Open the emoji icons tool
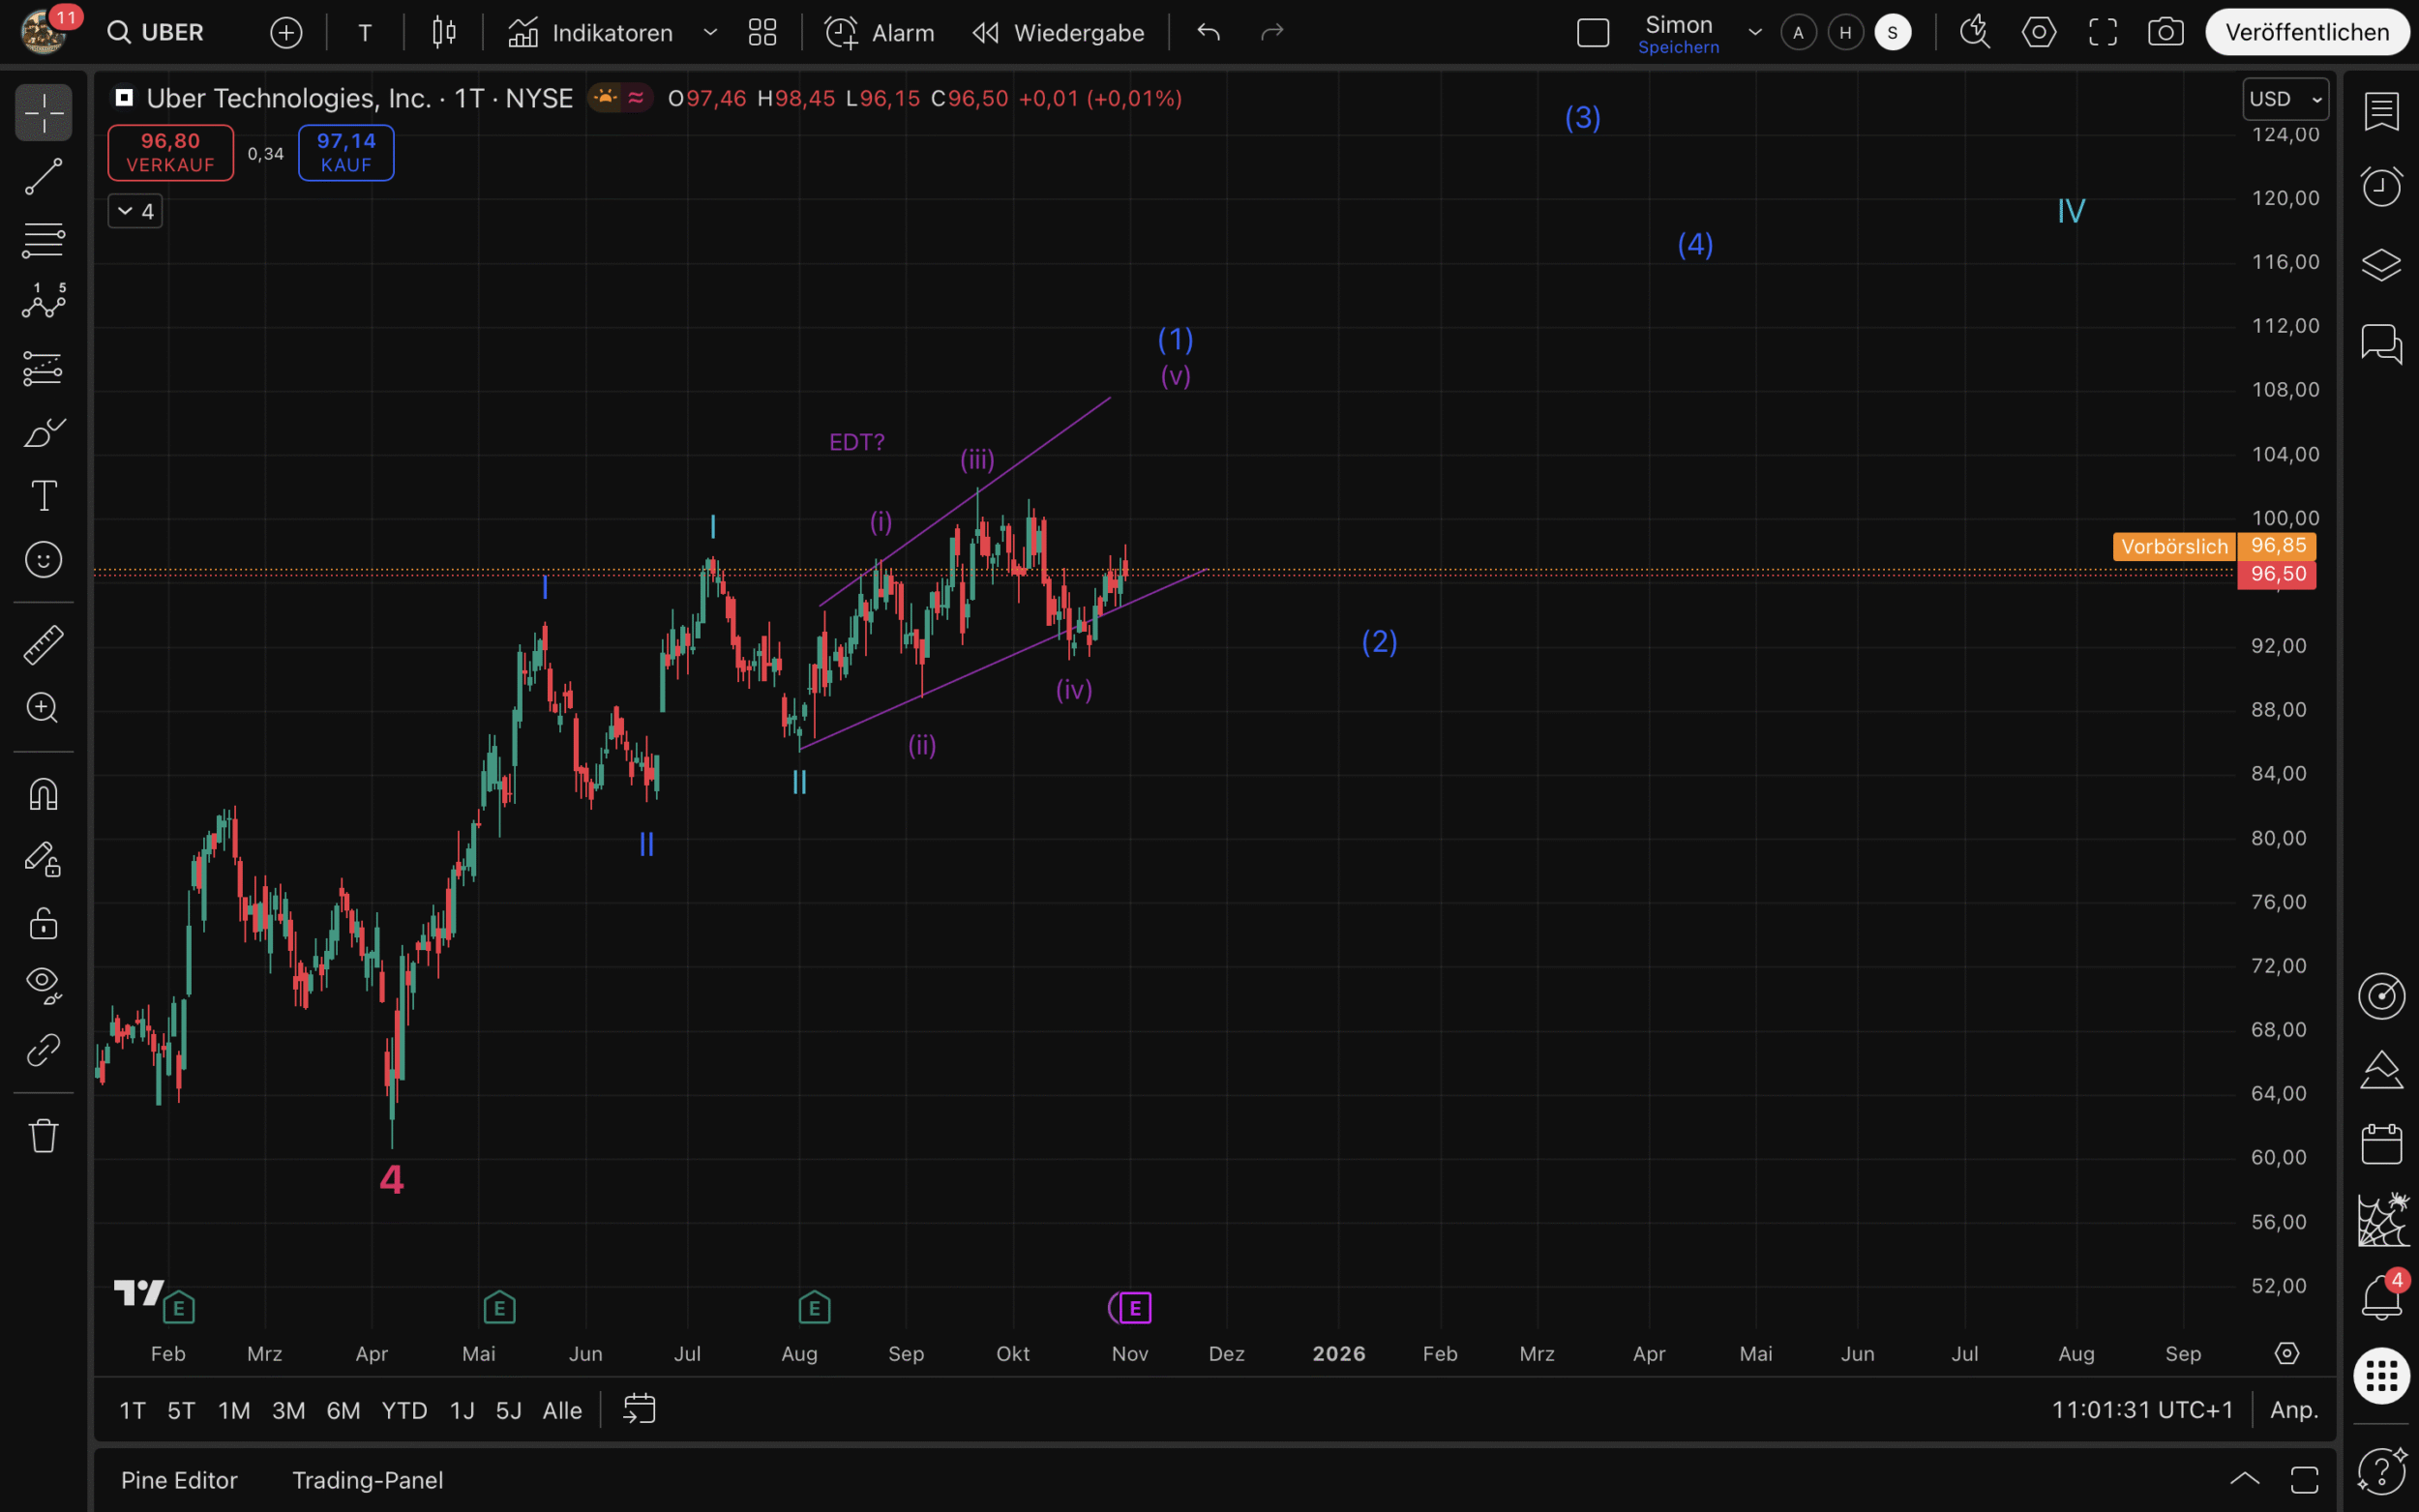 point(43,560)
